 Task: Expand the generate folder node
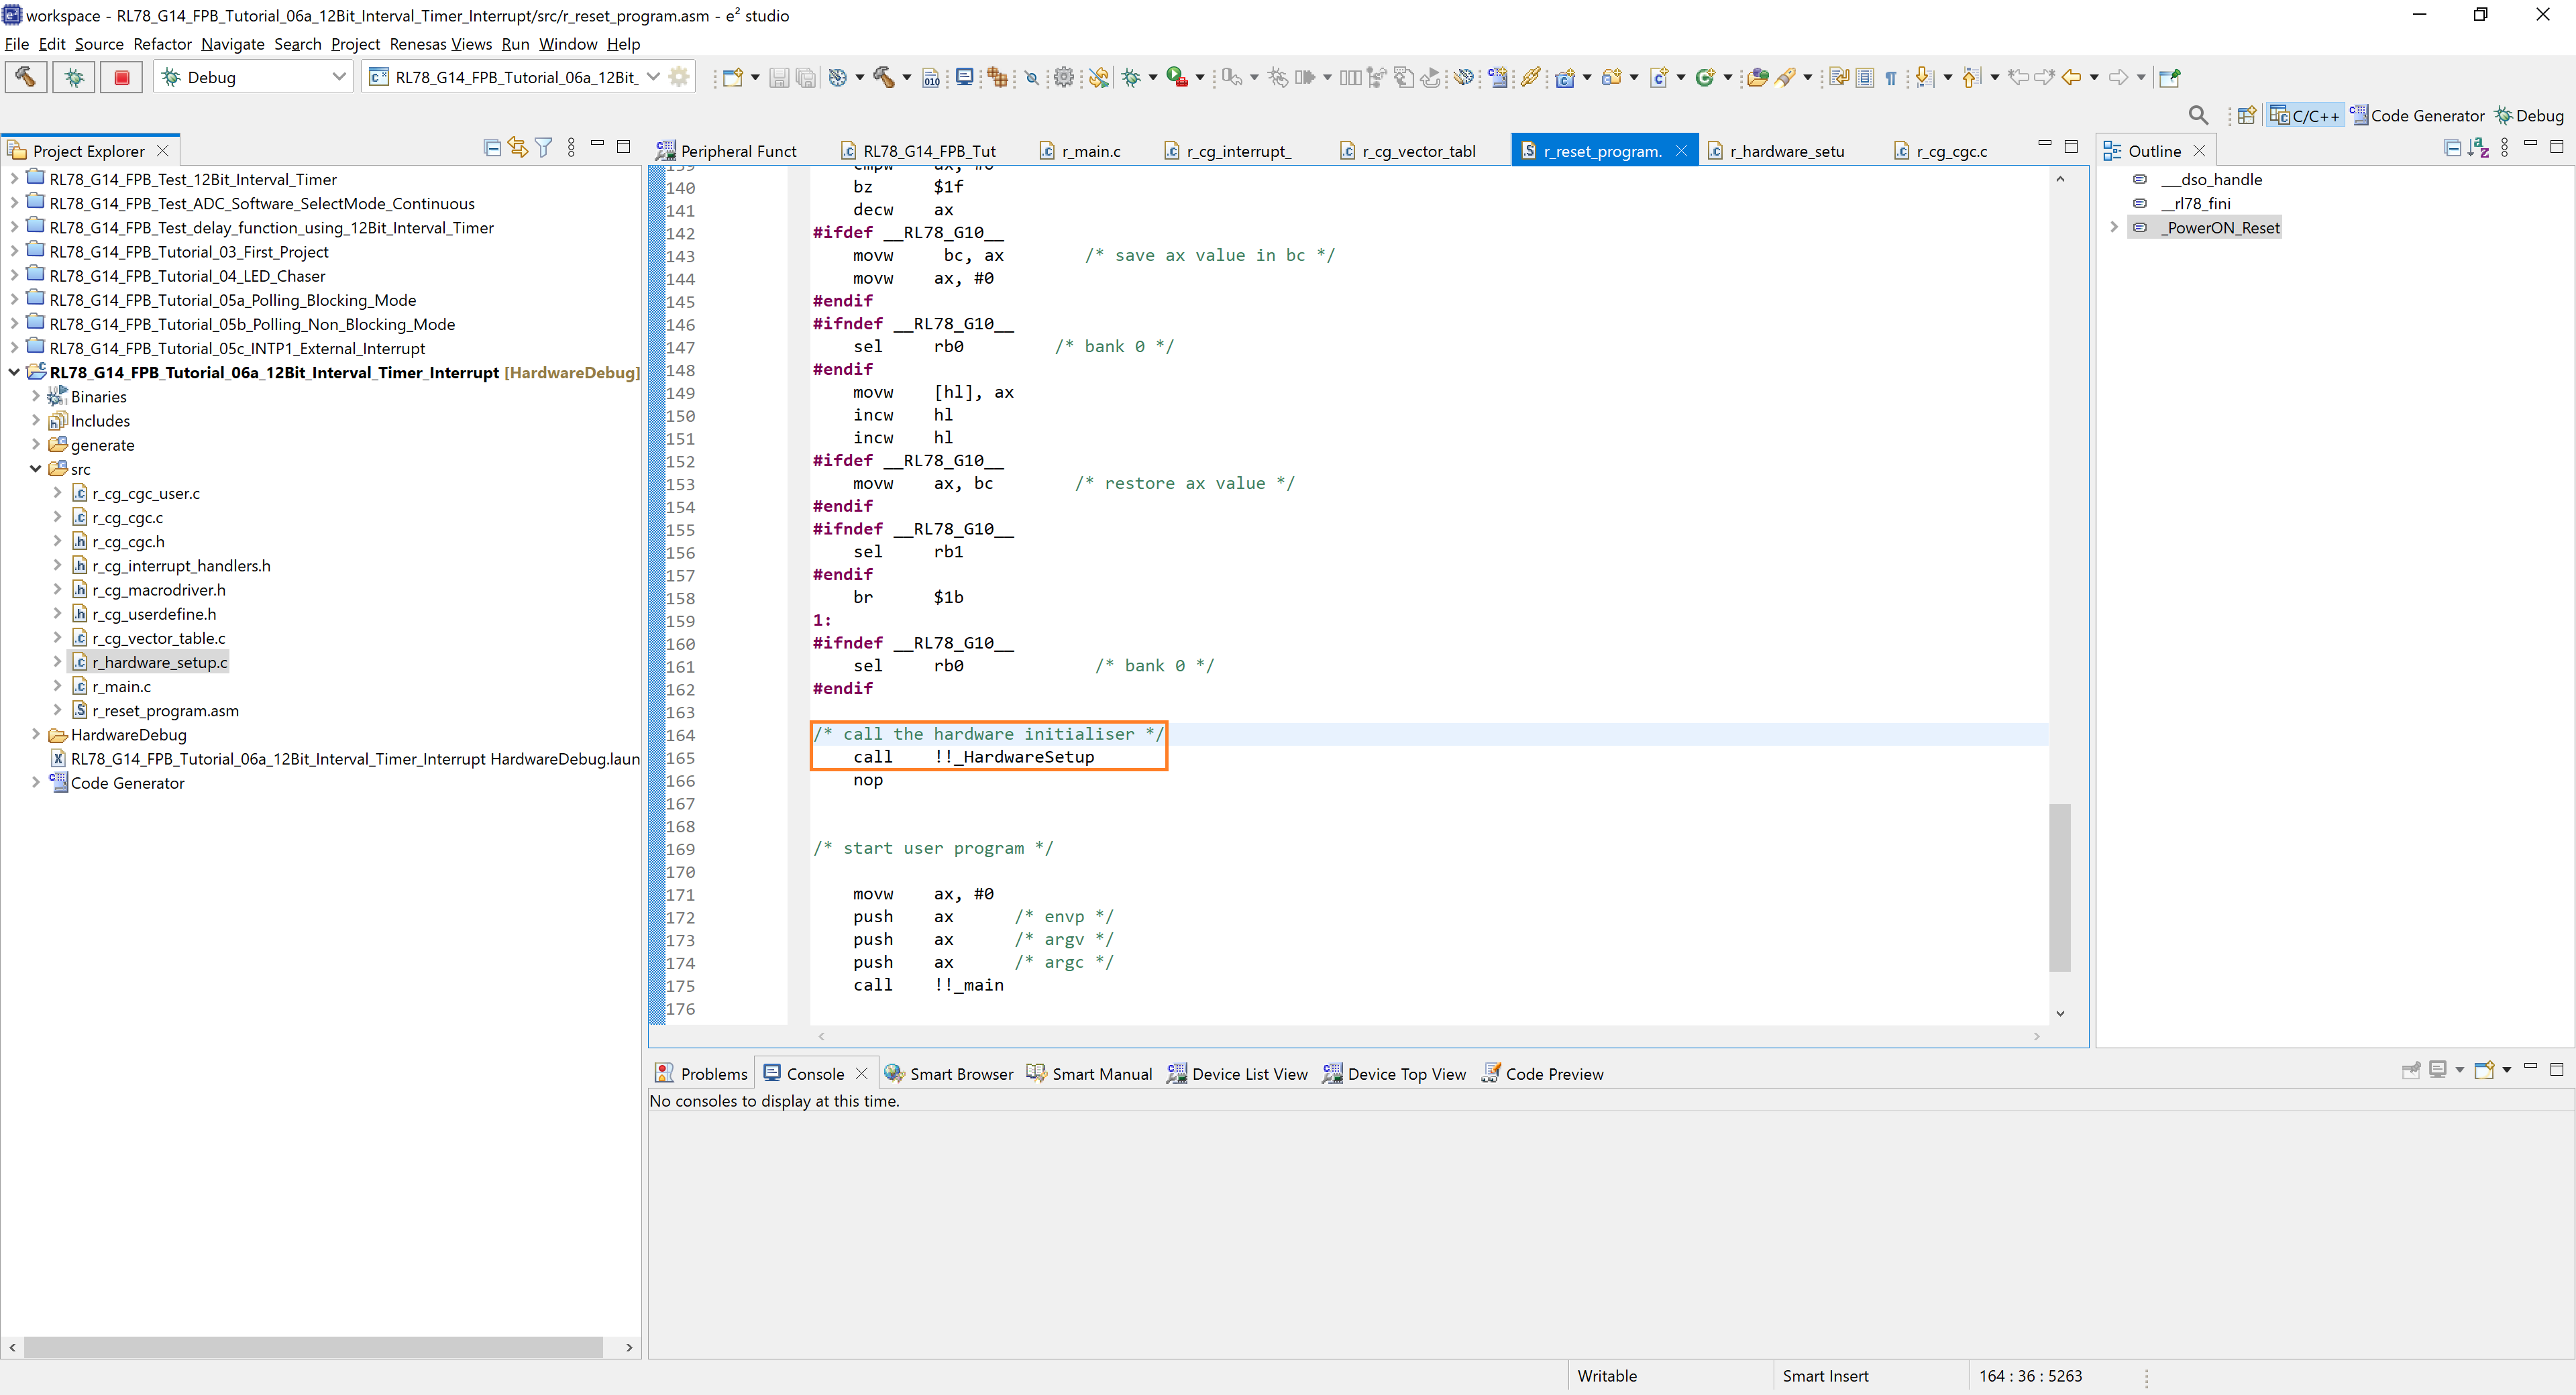[36, 444]
